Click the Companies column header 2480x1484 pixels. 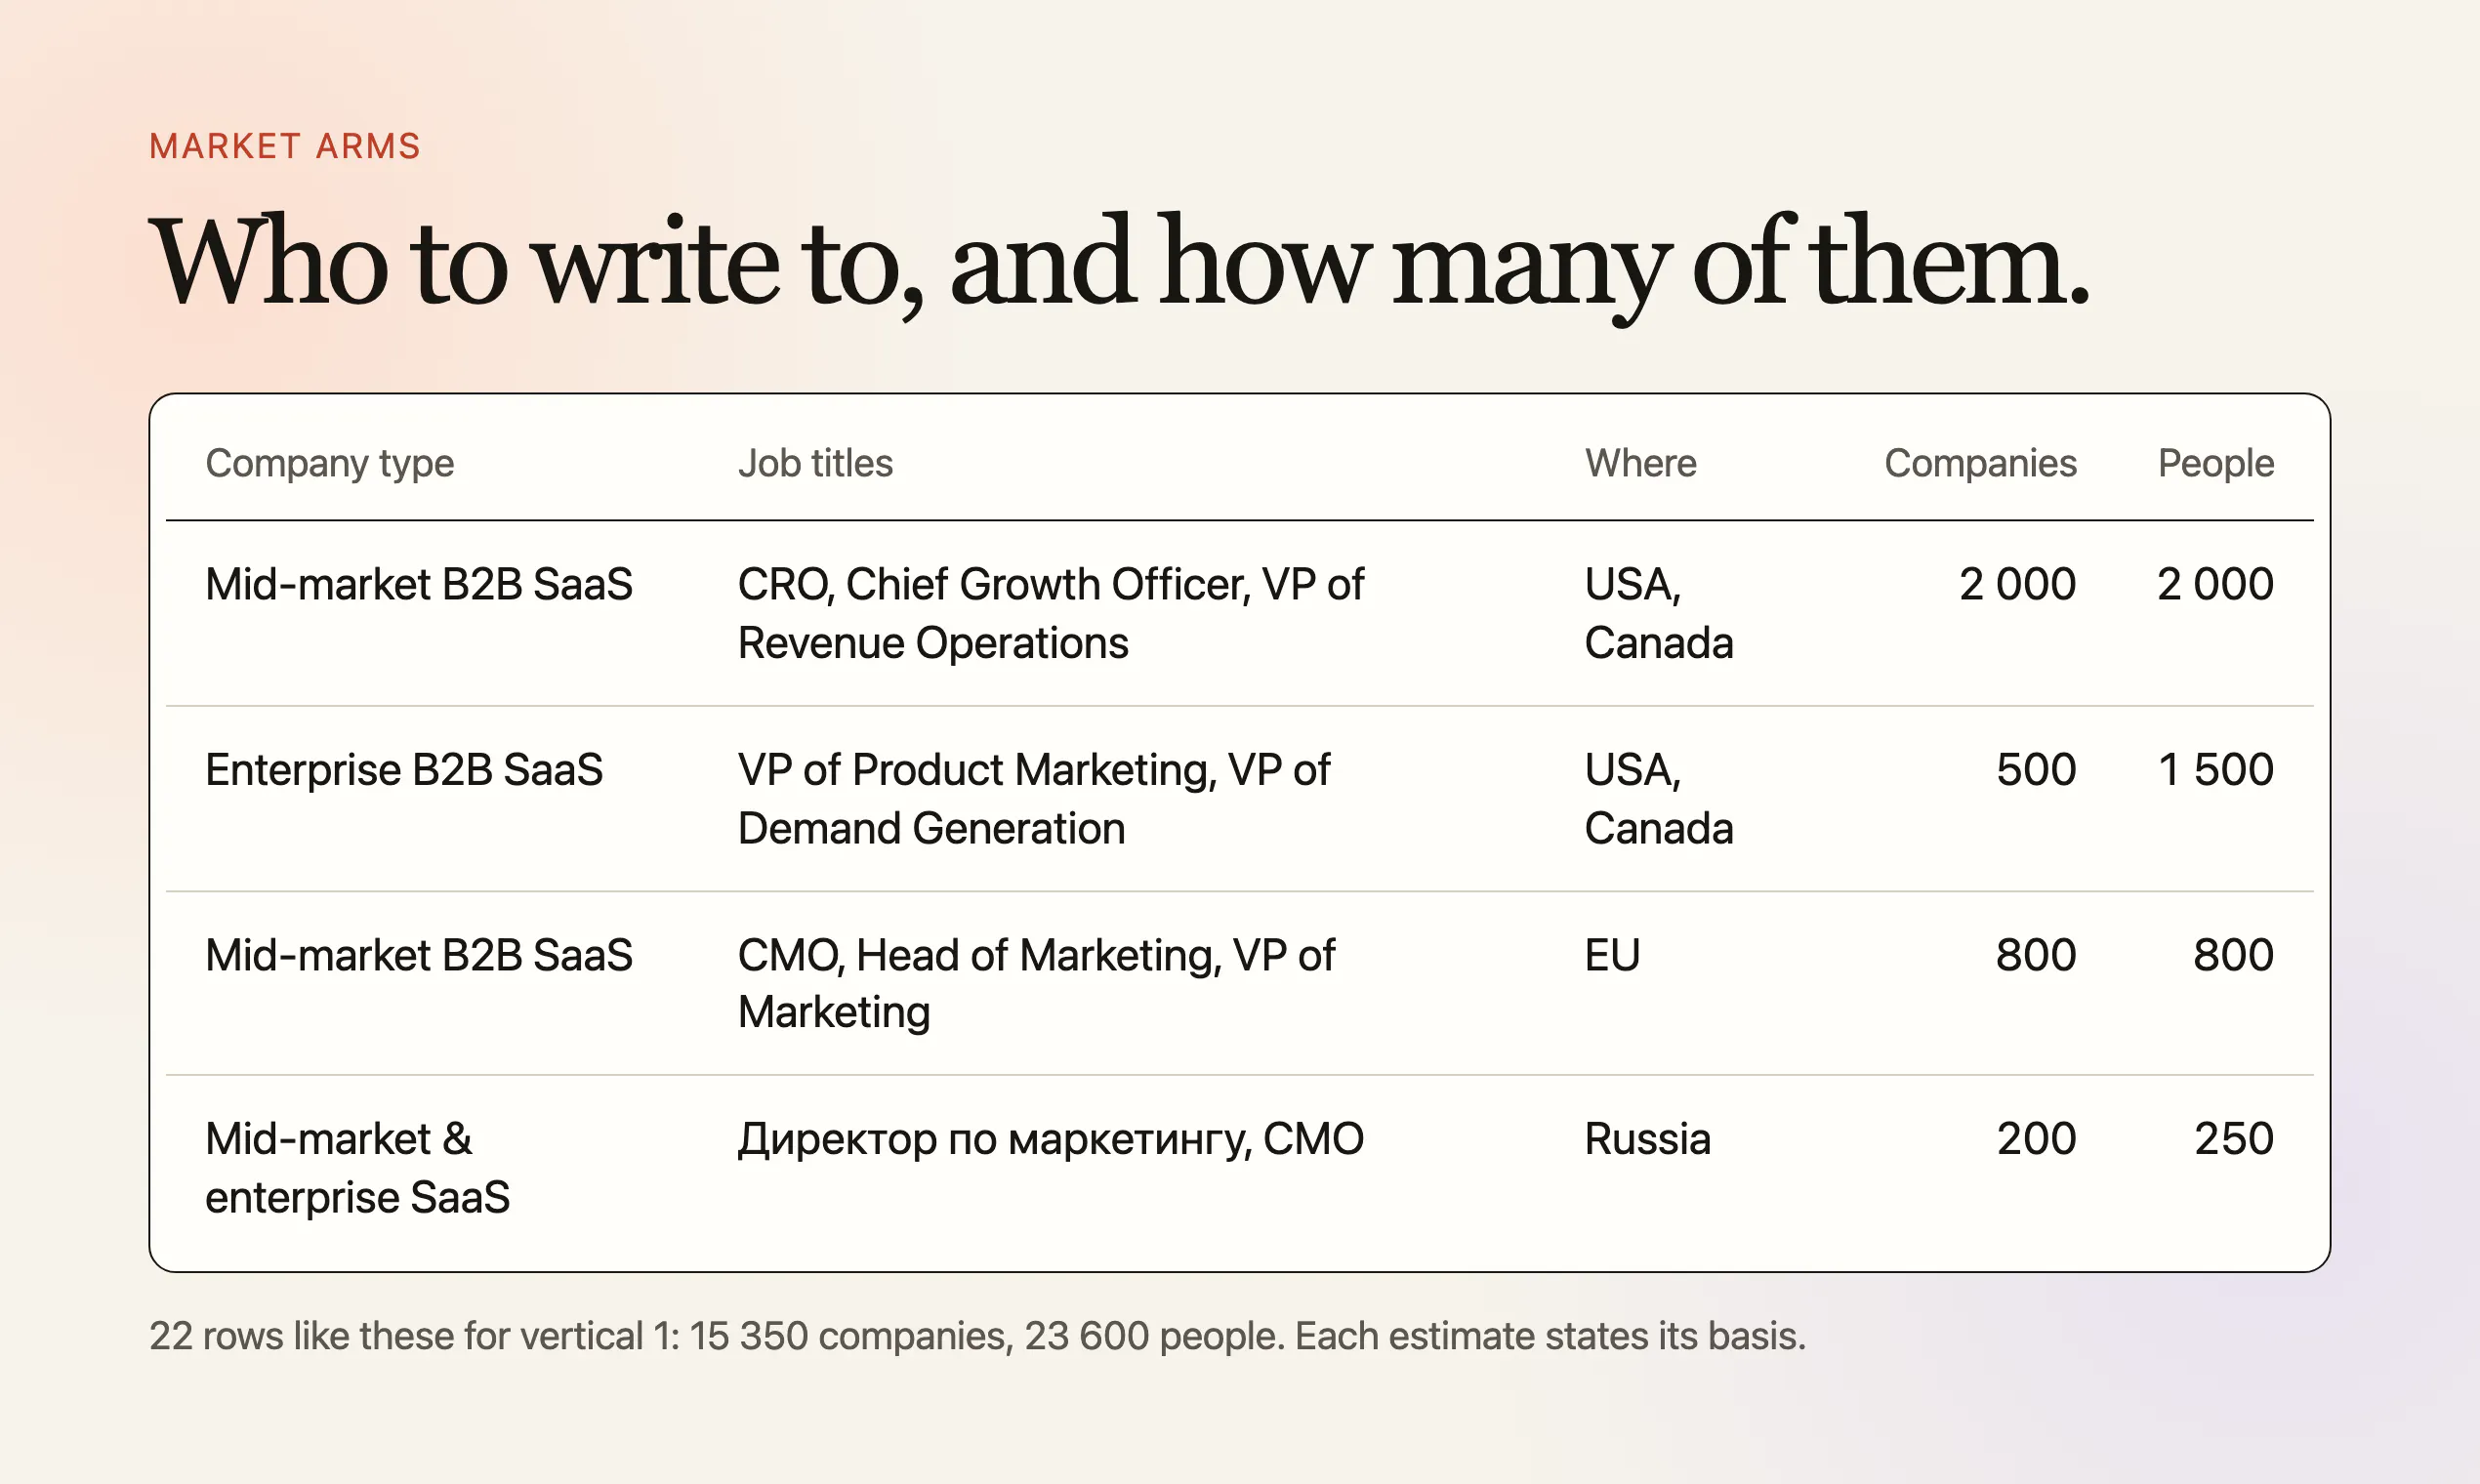pos(1980,463)
